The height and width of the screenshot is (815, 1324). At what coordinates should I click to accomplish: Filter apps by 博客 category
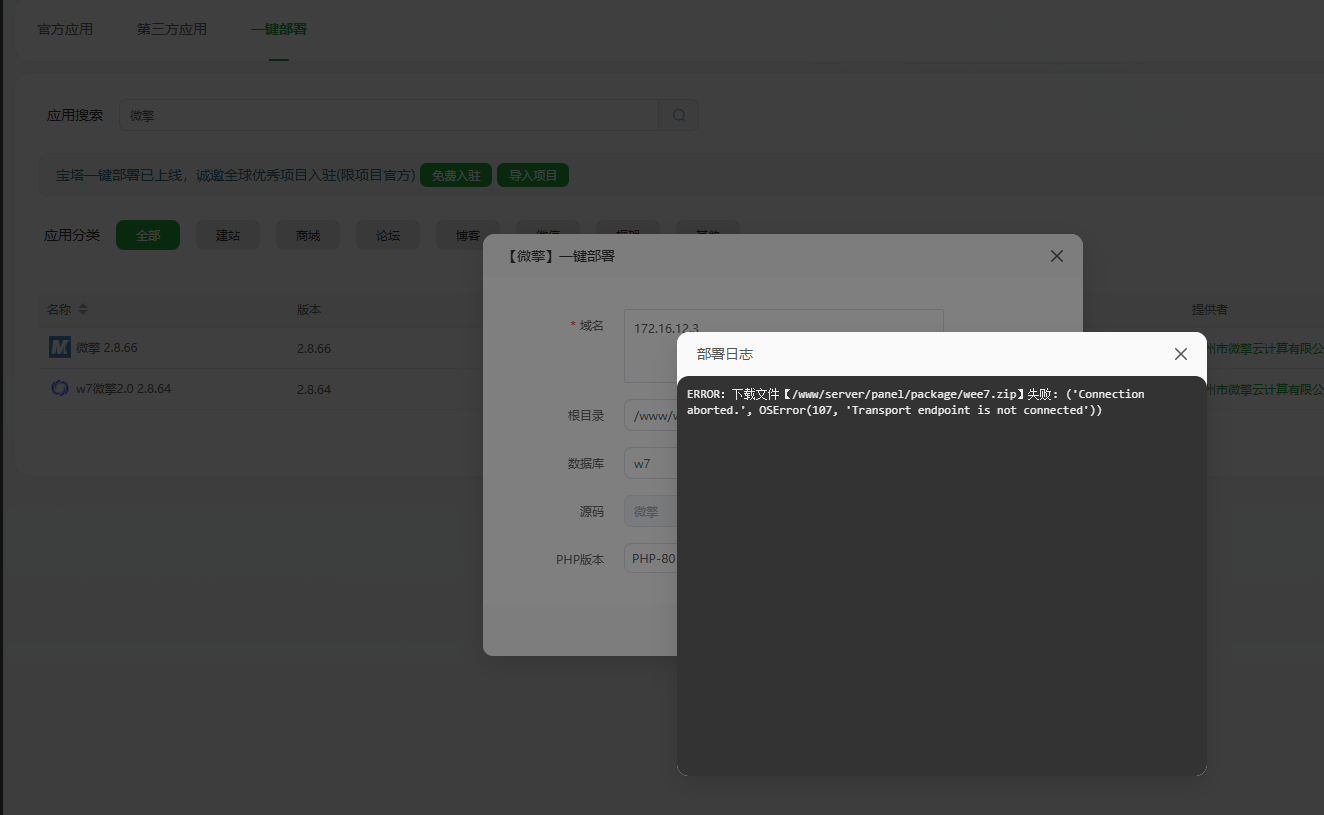click(468, 235)
